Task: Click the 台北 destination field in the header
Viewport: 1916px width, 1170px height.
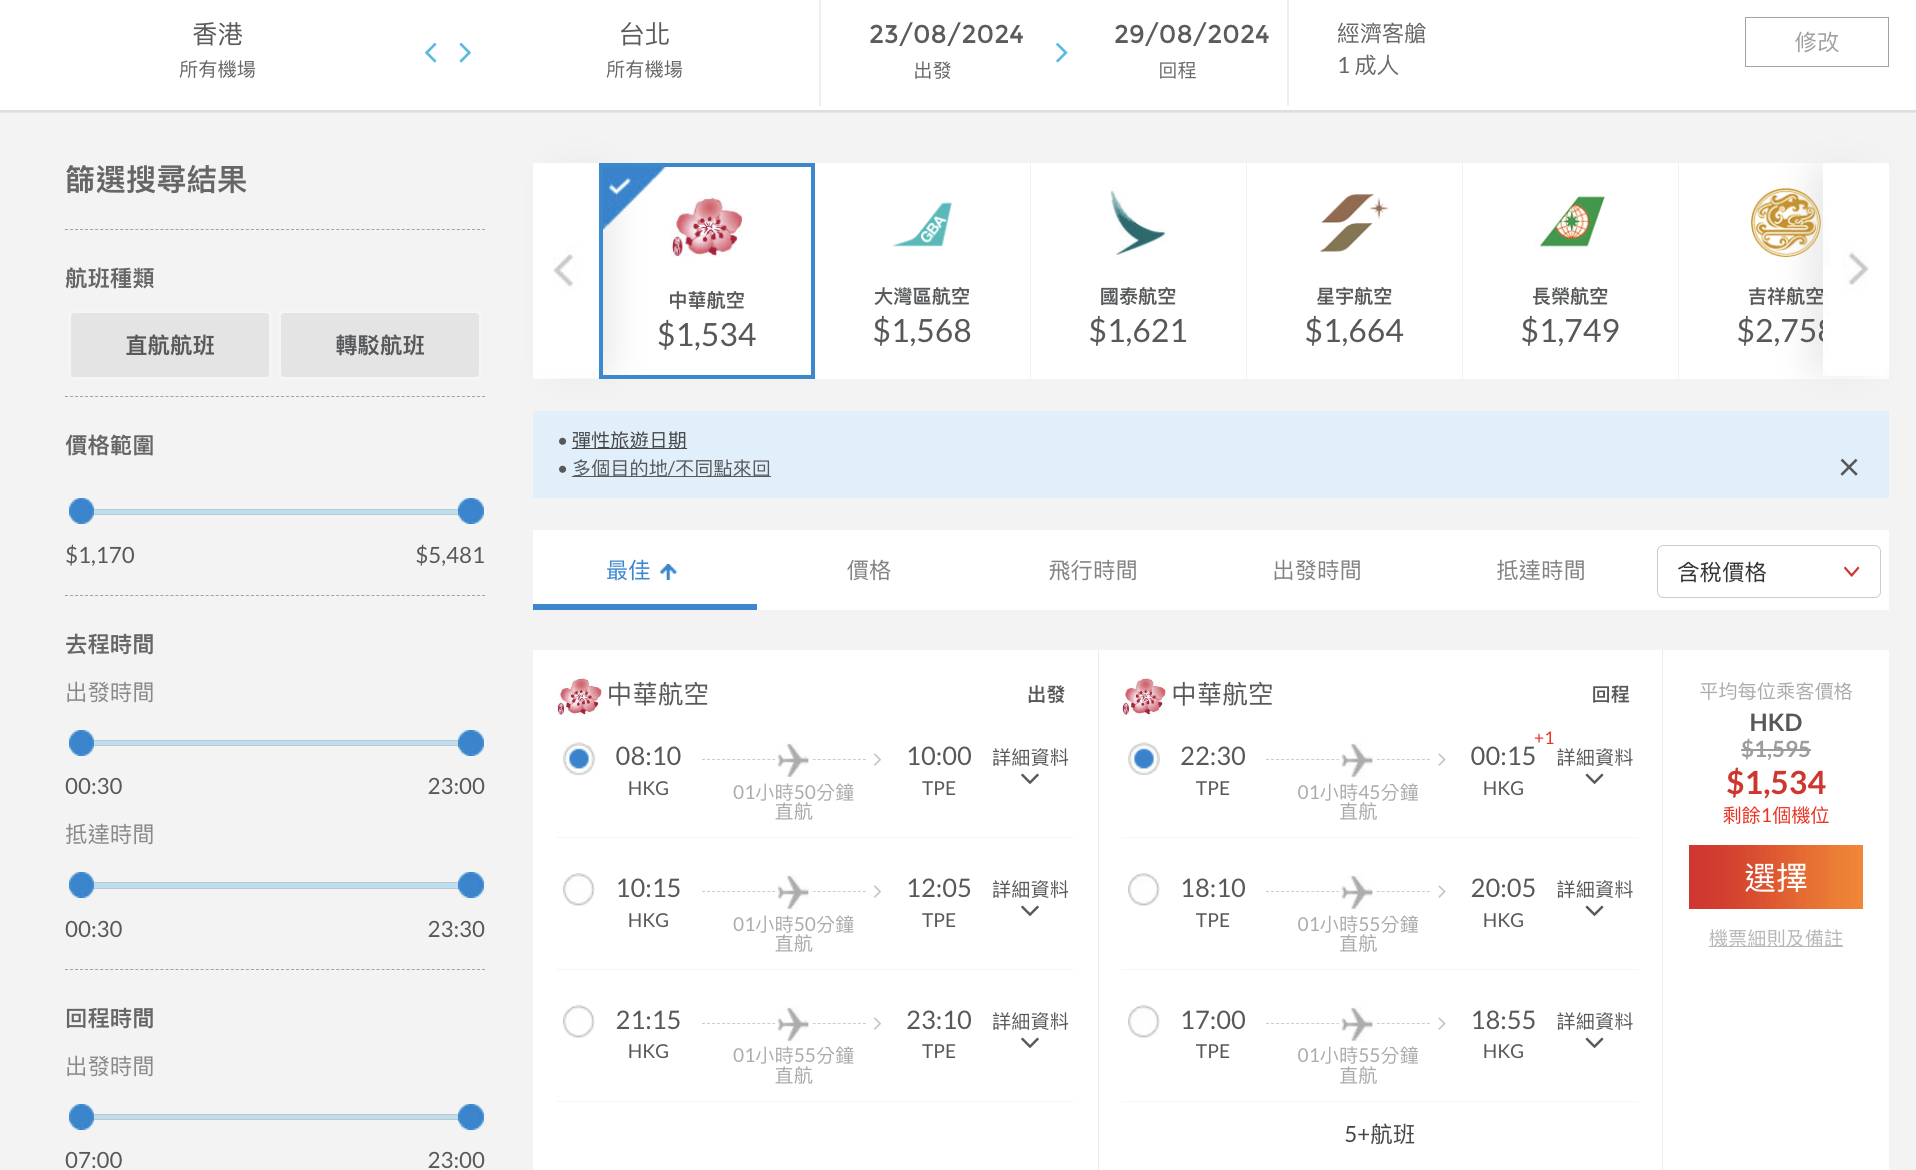Action: click(x=644, y=50)
